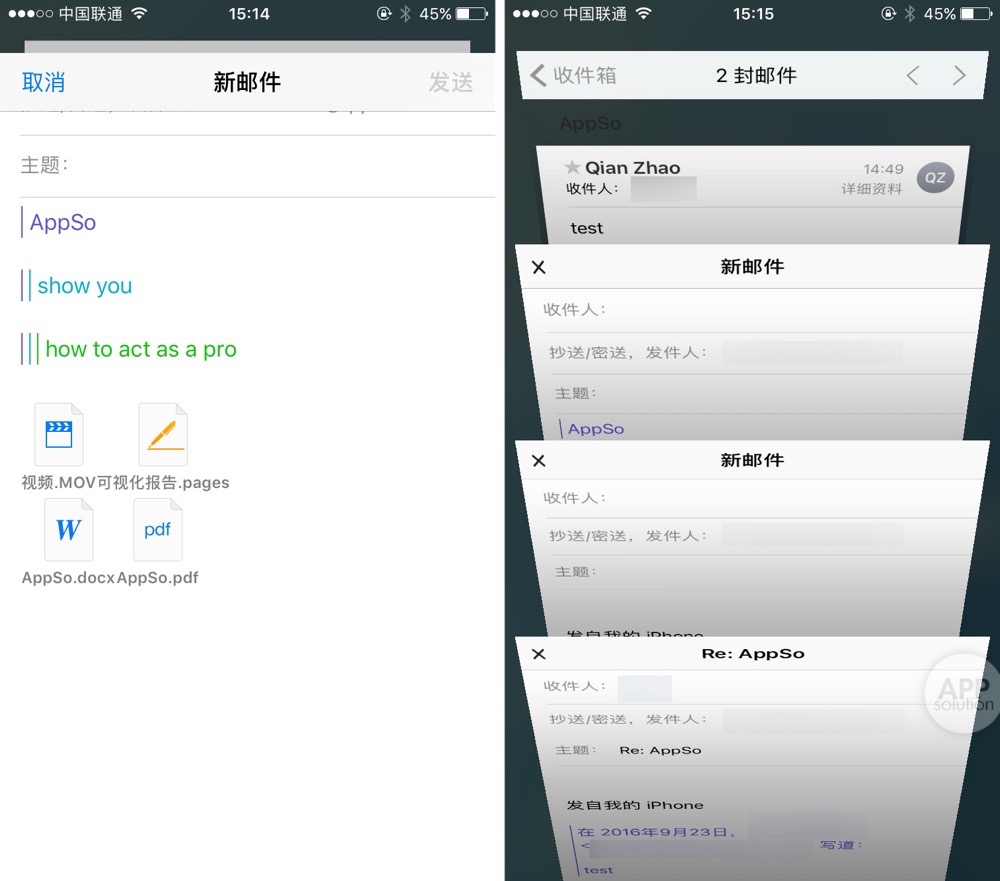Tap the right chevron to view next email
The height and width of the screenshot is (881, 1000).
point(960,75)
